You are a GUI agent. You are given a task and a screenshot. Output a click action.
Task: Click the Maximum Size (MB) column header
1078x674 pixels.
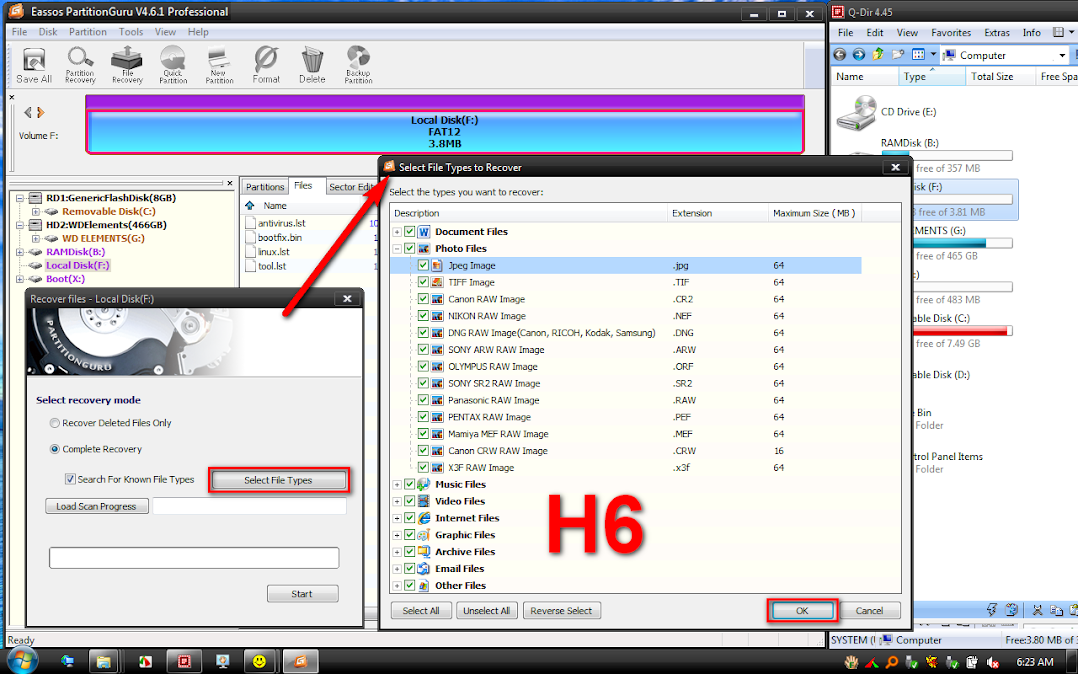pyautogui.click(x=815, y=213)
